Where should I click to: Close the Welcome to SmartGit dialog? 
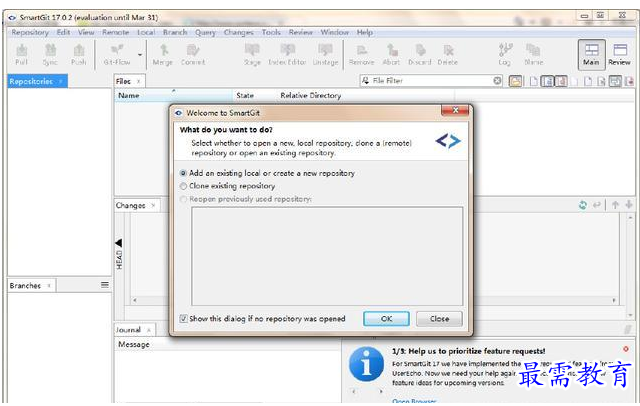click(x=456, y=111)
